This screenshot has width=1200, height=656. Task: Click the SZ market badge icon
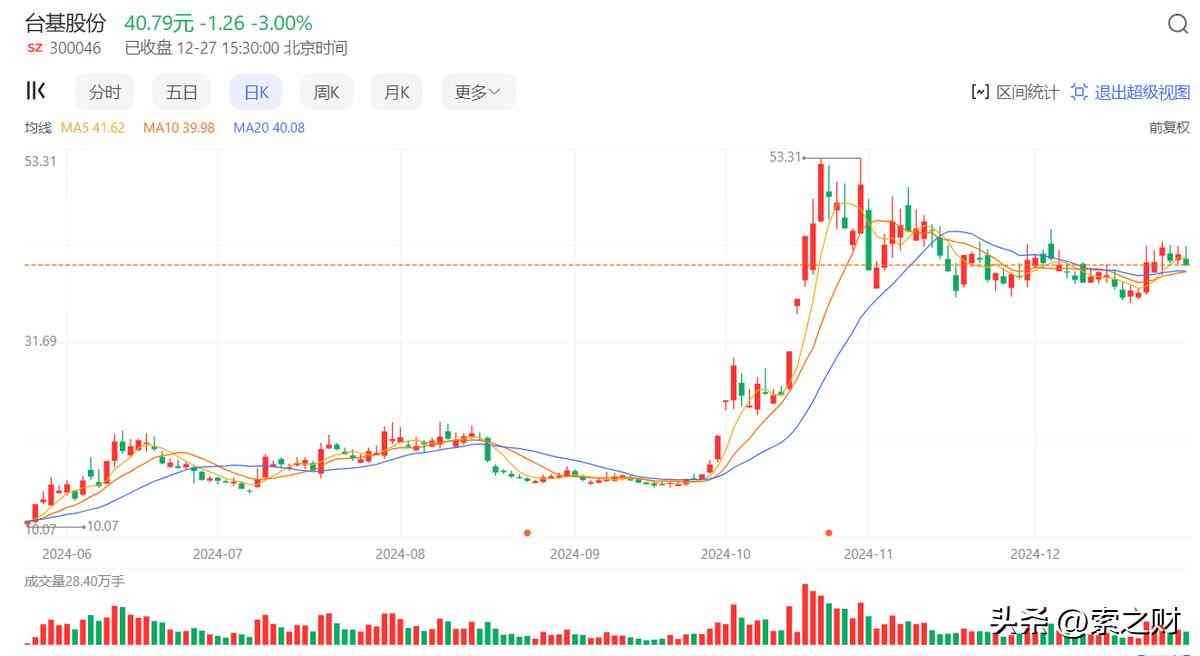(x=35, y=48)
